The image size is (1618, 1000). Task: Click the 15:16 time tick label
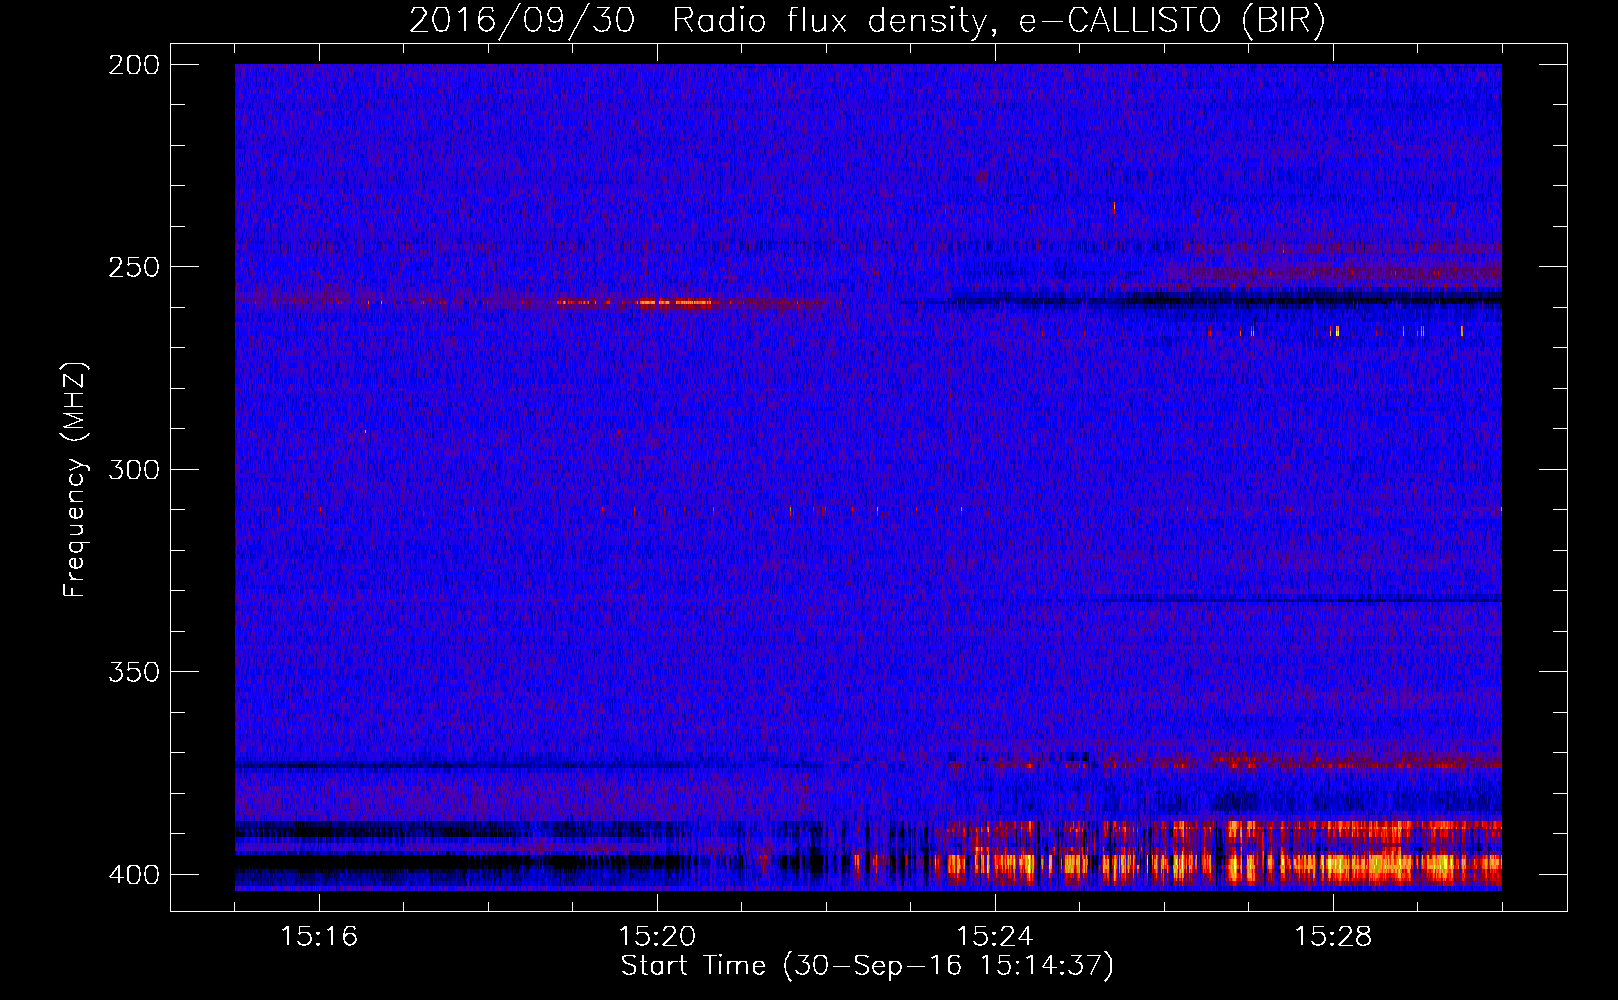(319, 936)
